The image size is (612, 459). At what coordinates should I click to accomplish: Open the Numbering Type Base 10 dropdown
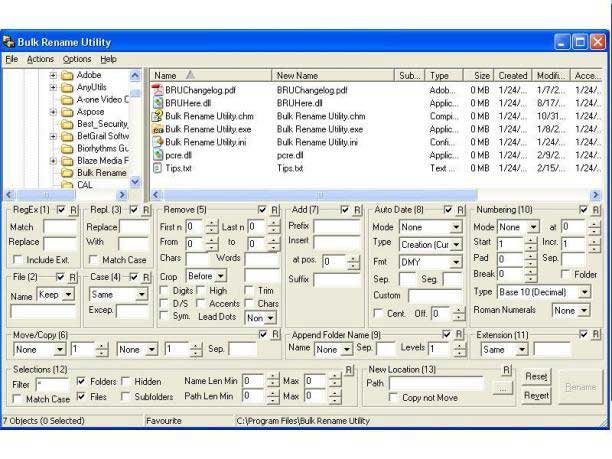584,292
